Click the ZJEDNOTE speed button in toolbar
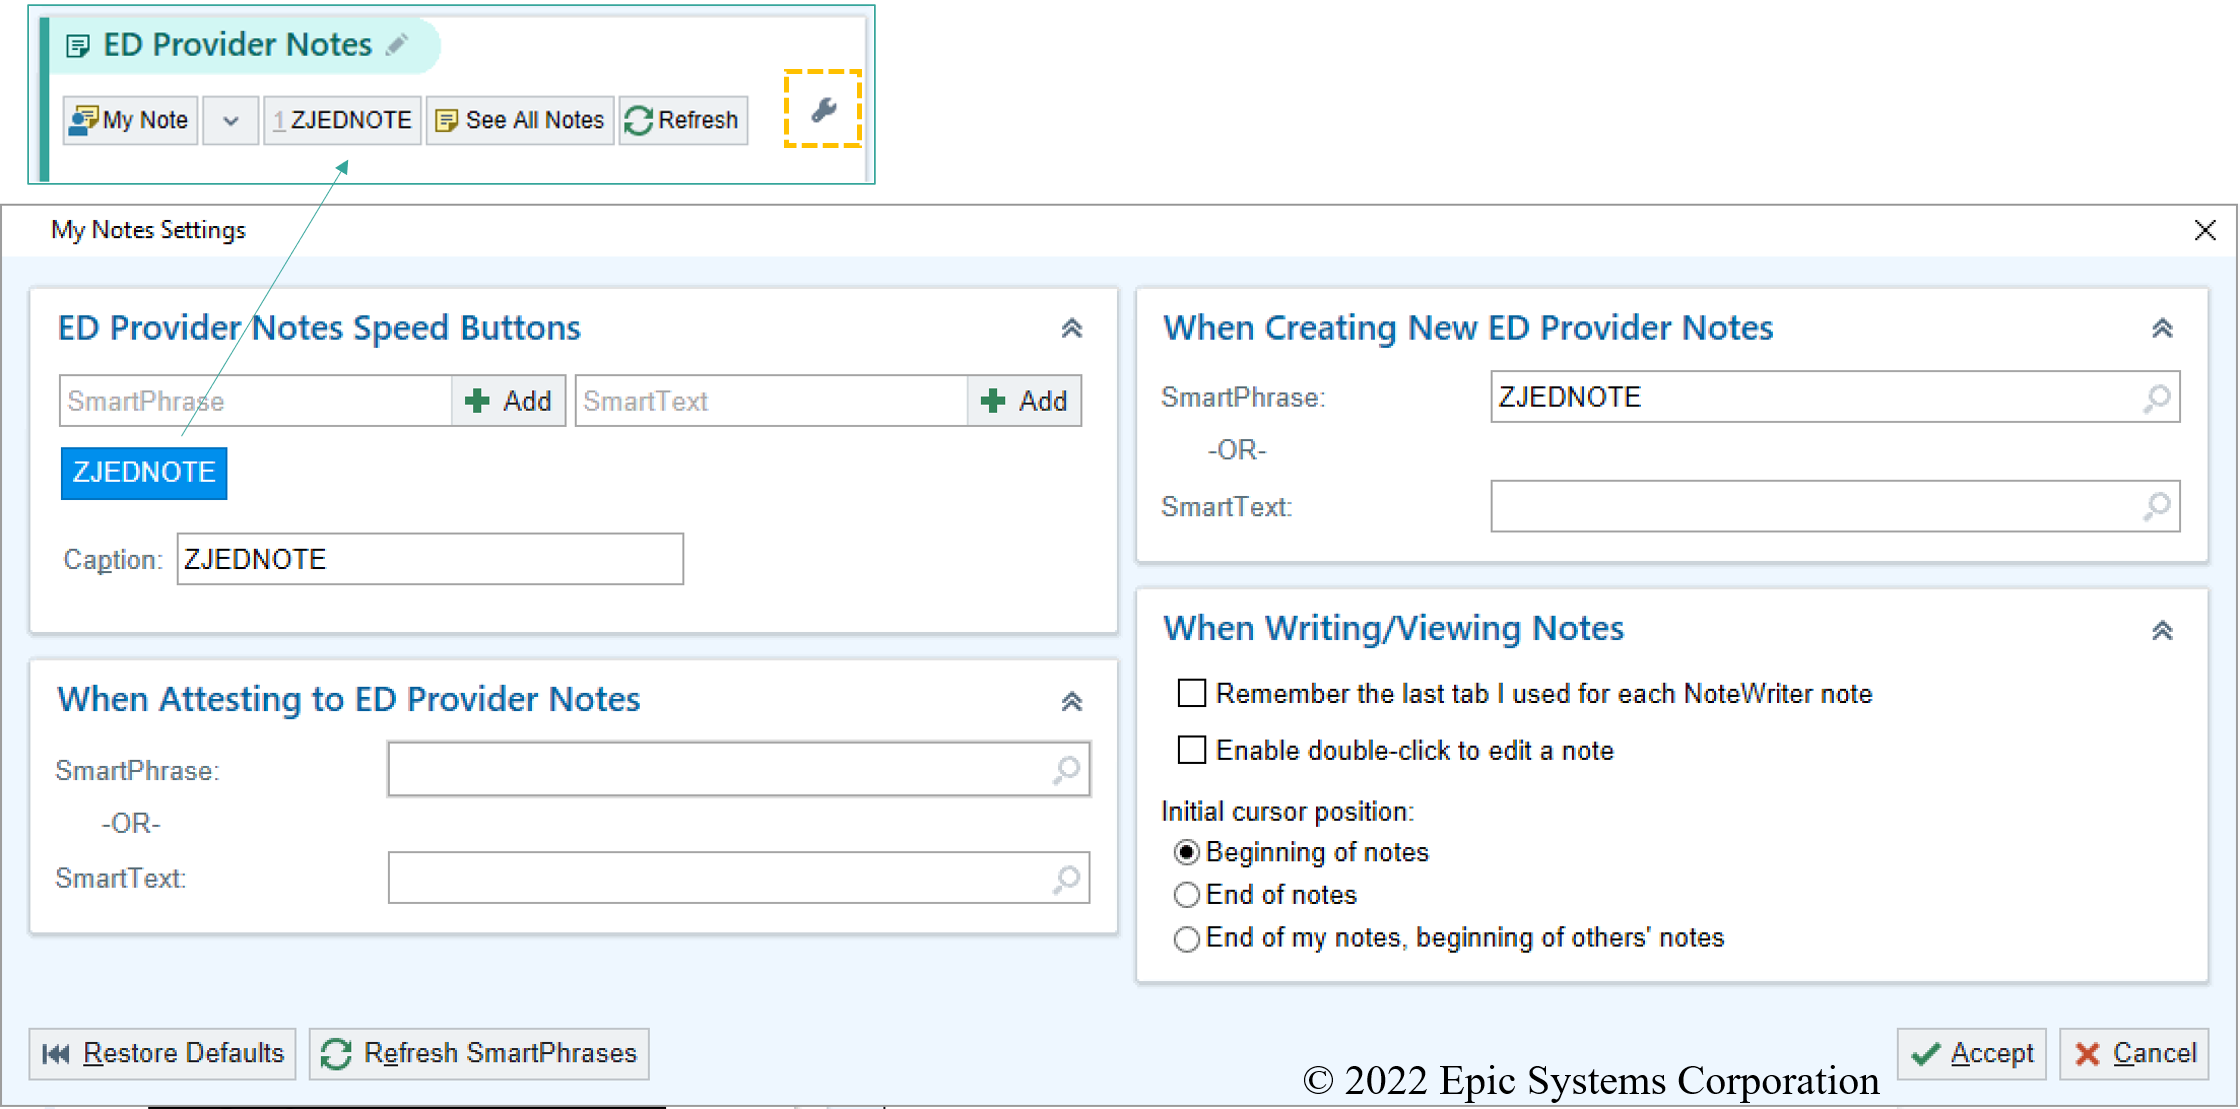 coord(342,120)
